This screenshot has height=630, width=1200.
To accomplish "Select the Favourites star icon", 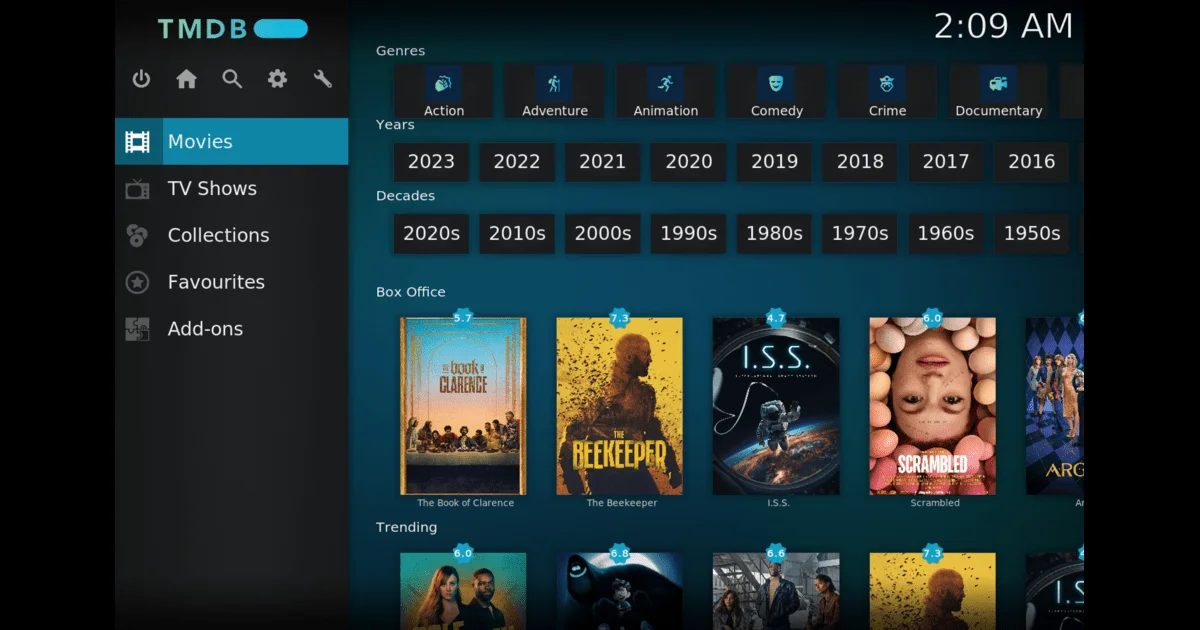I will pyautogui.click(x=137, y=282).
